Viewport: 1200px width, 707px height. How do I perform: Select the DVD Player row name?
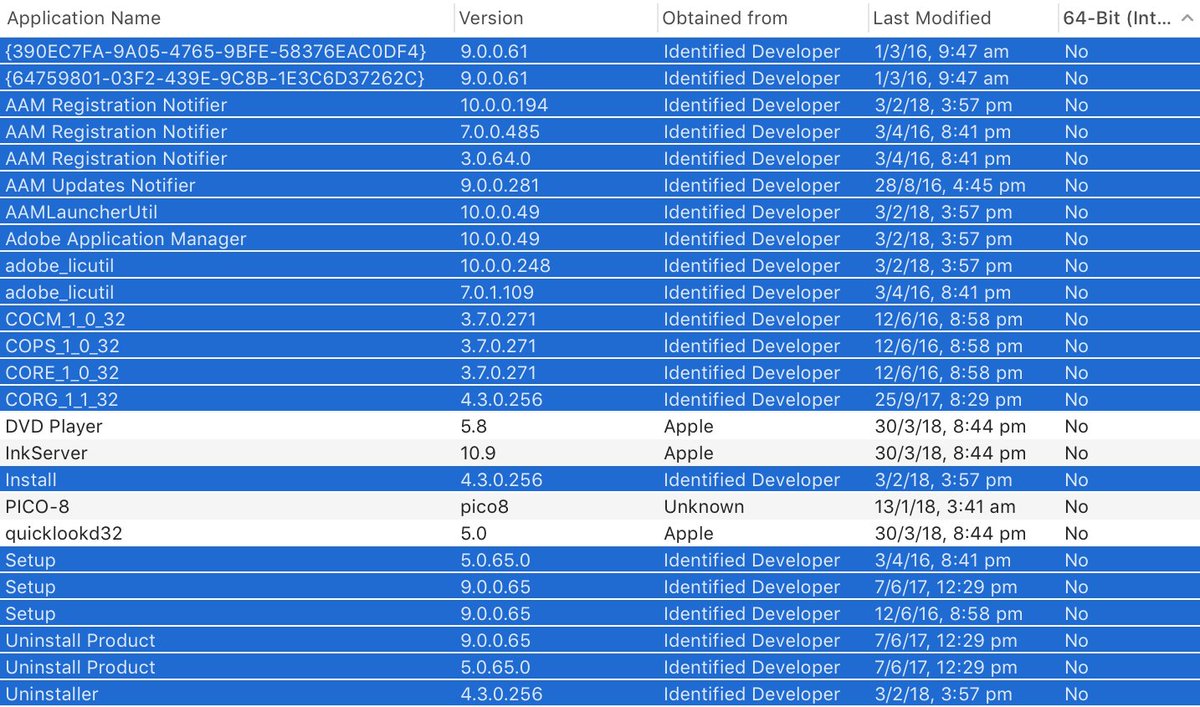(54, 426)
